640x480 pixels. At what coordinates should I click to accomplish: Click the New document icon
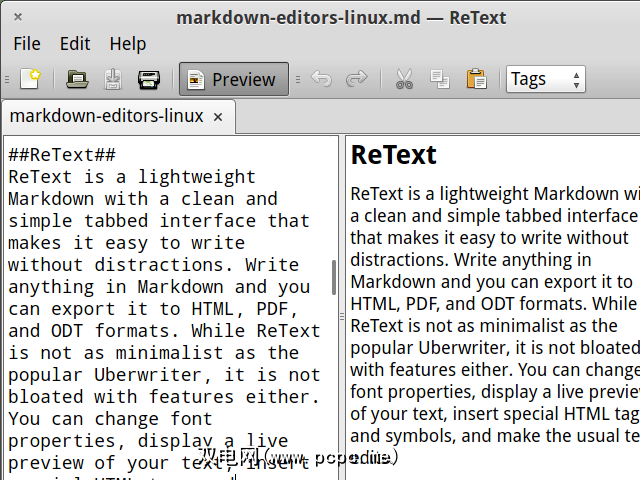30,79
